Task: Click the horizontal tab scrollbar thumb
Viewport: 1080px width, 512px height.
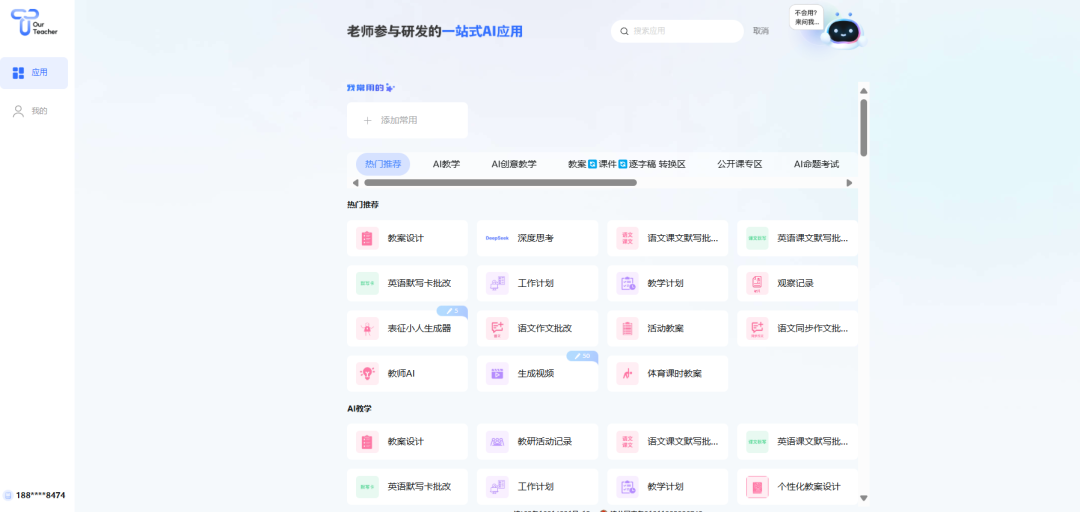Action: click(x=500, y=183)
